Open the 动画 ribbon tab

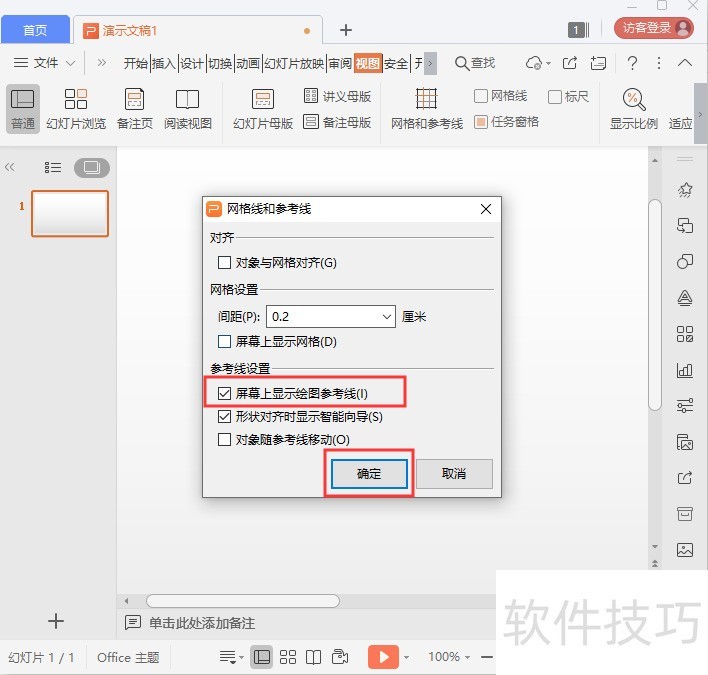[248, 63]
